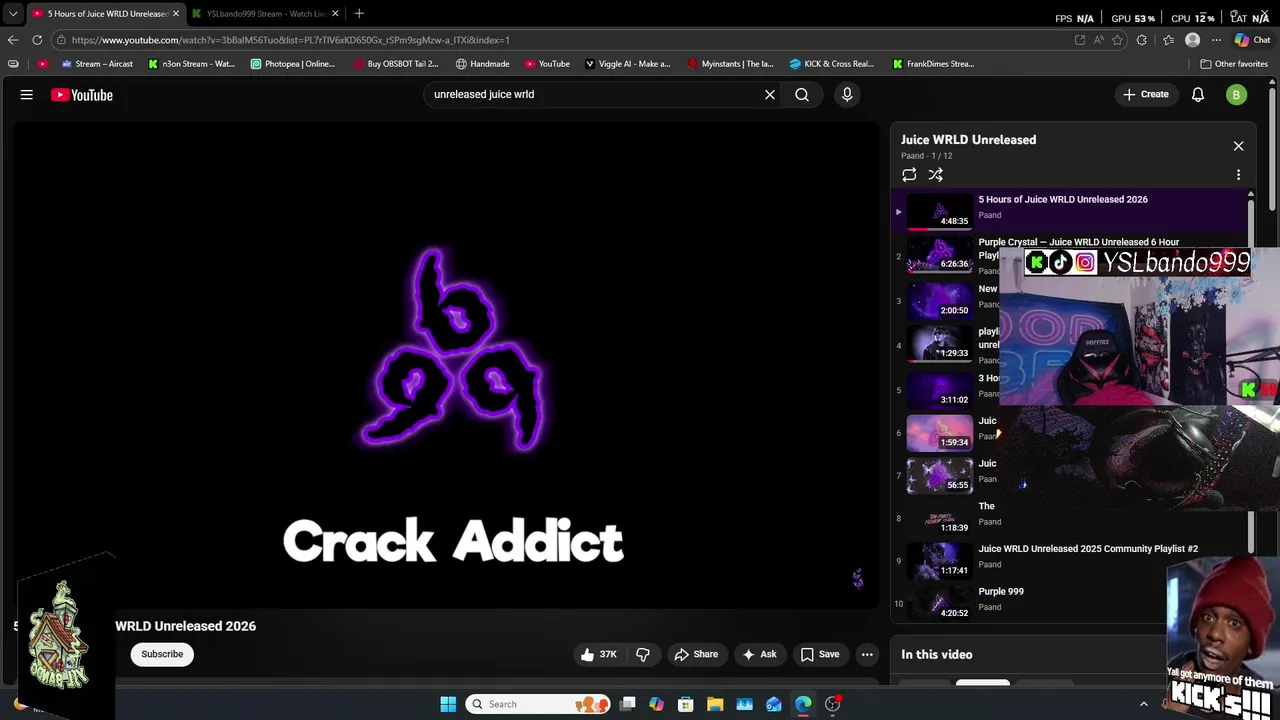Click the Ask button
The height and width of the screenshot is (720, 1280).
[x=759, y=654]
